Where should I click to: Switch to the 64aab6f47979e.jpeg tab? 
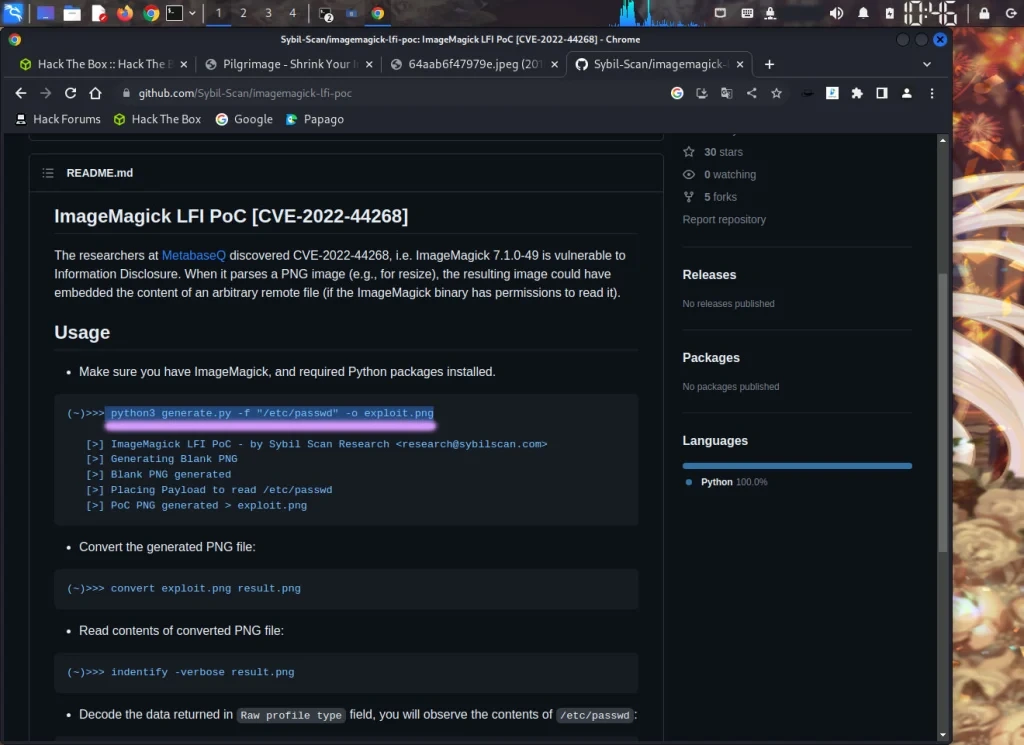(x=472, y=64)
